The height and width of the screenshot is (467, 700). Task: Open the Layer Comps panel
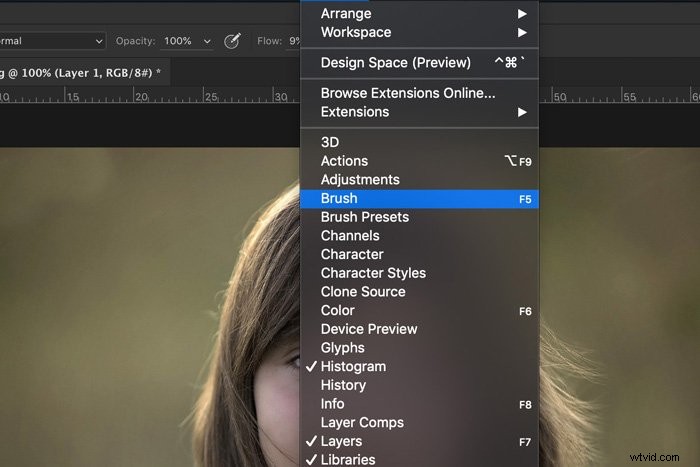[419, 422]
